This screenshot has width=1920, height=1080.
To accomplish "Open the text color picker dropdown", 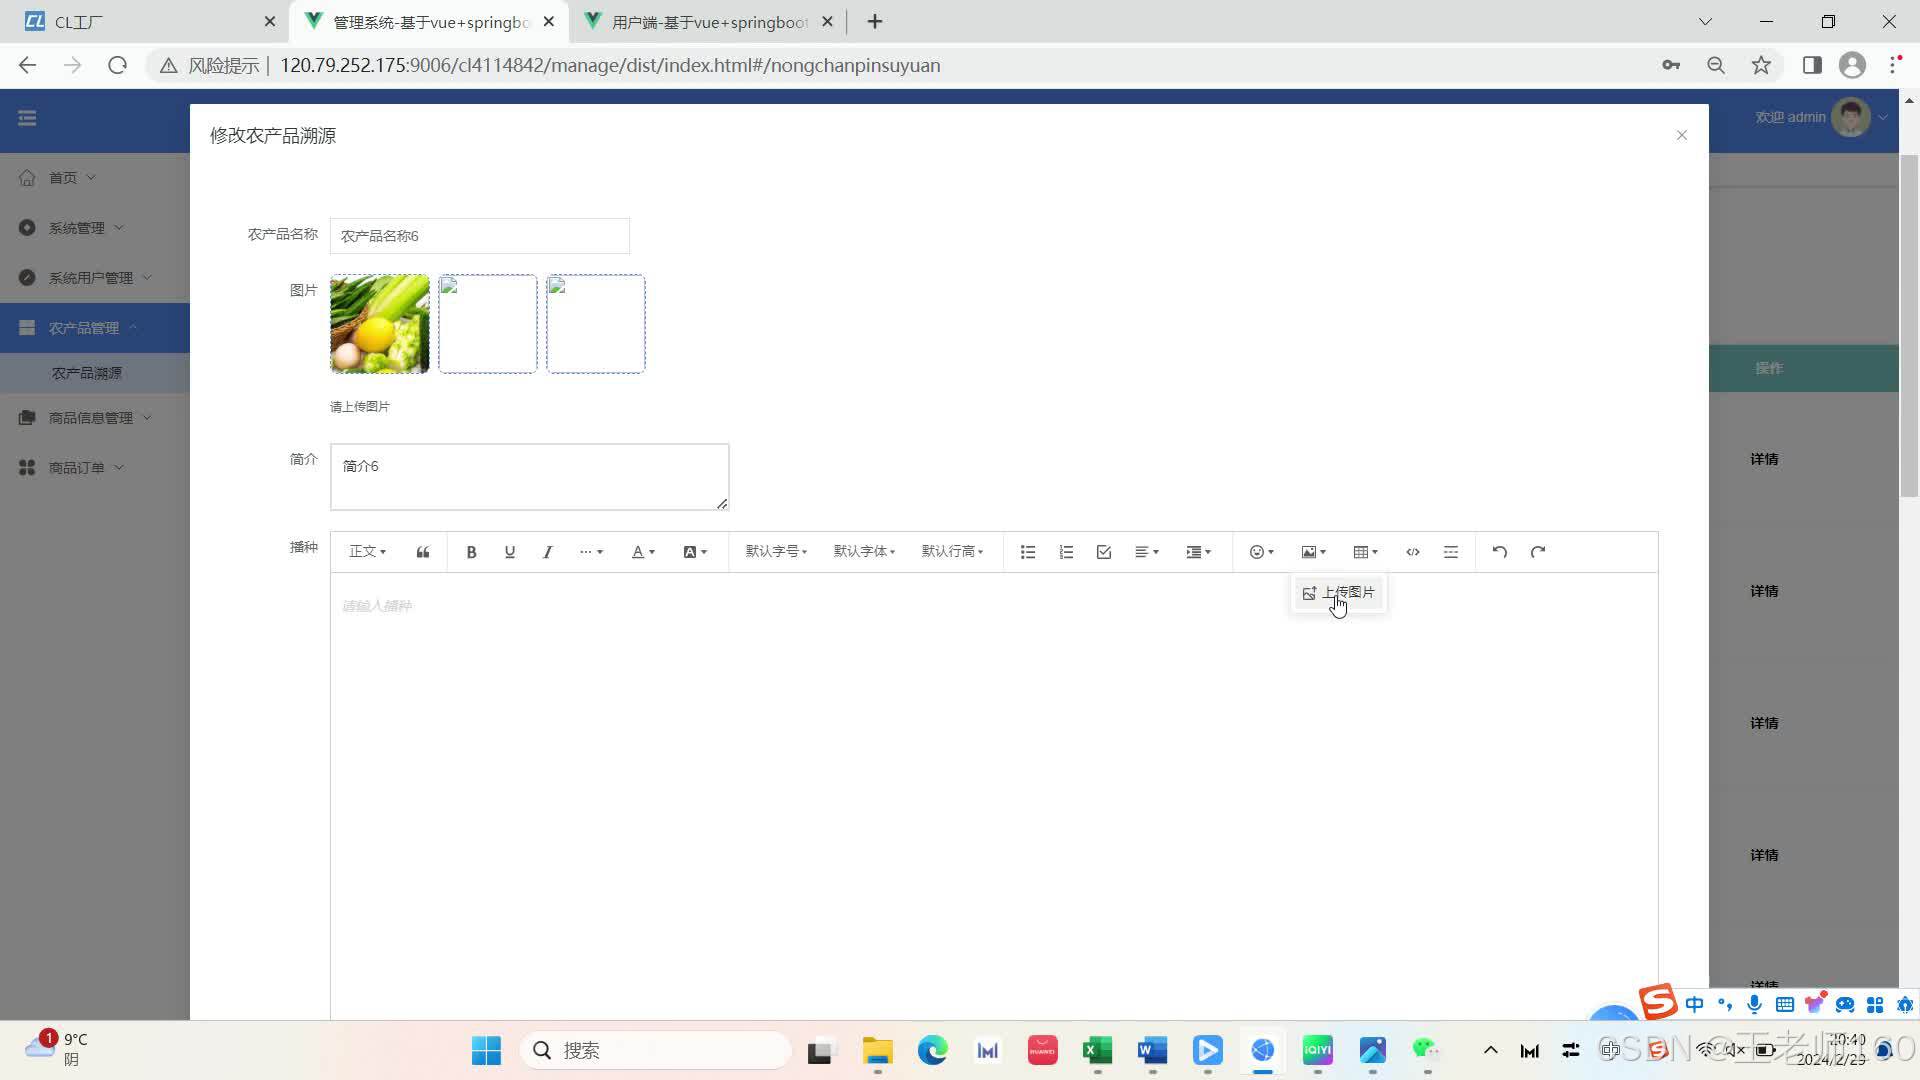I will (643, 552).
